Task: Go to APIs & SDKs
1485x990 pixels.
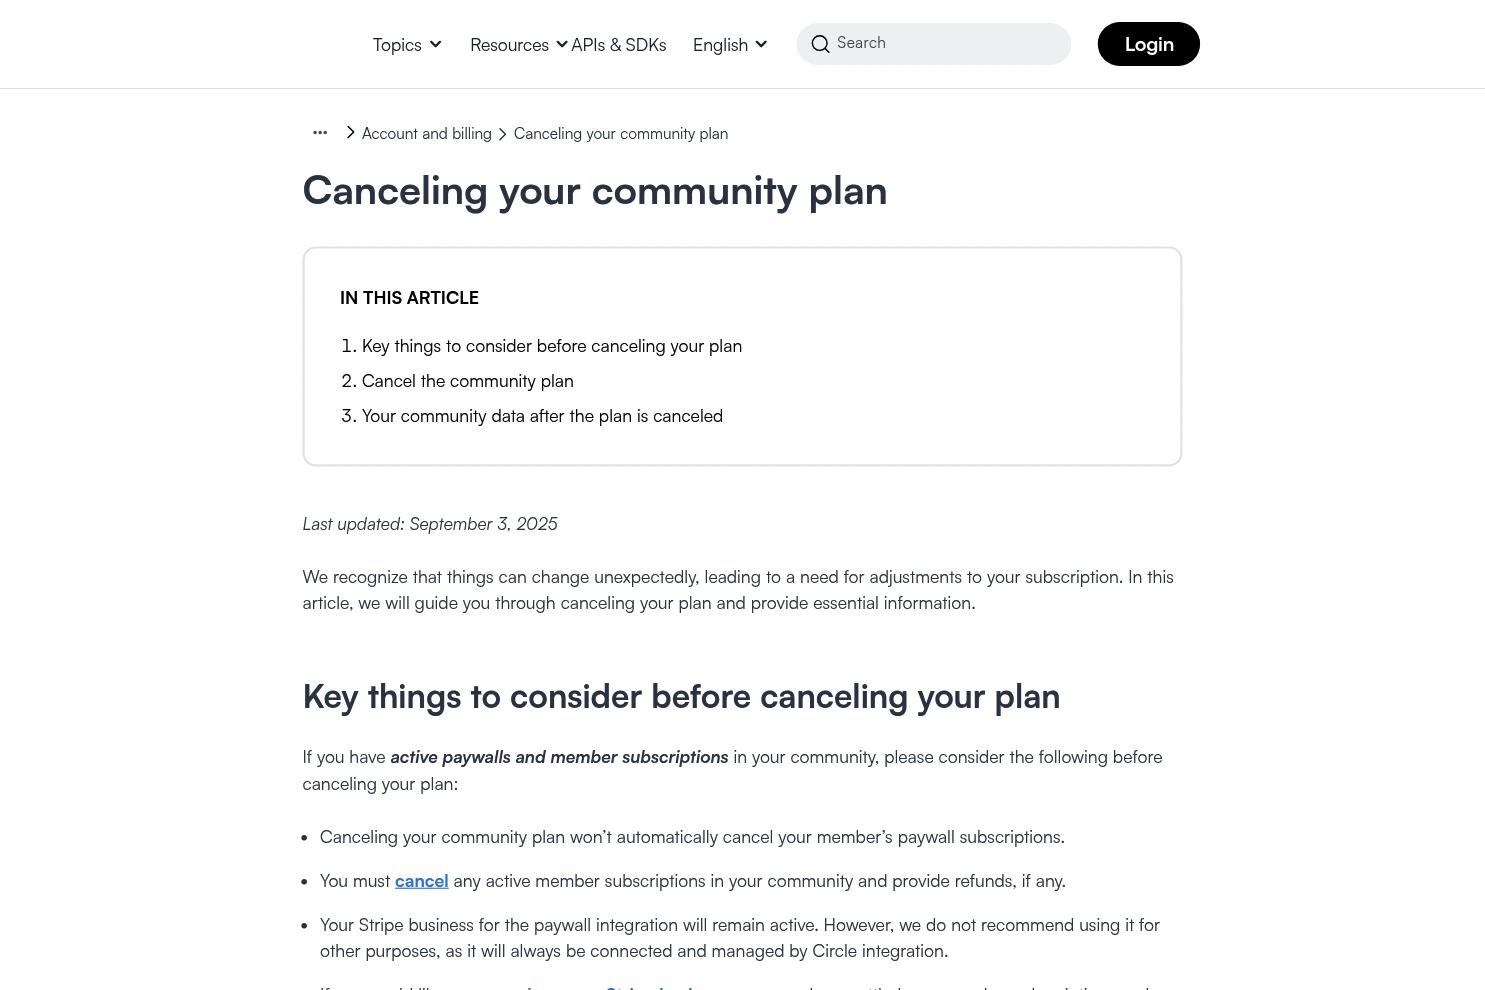Action: 618,45
